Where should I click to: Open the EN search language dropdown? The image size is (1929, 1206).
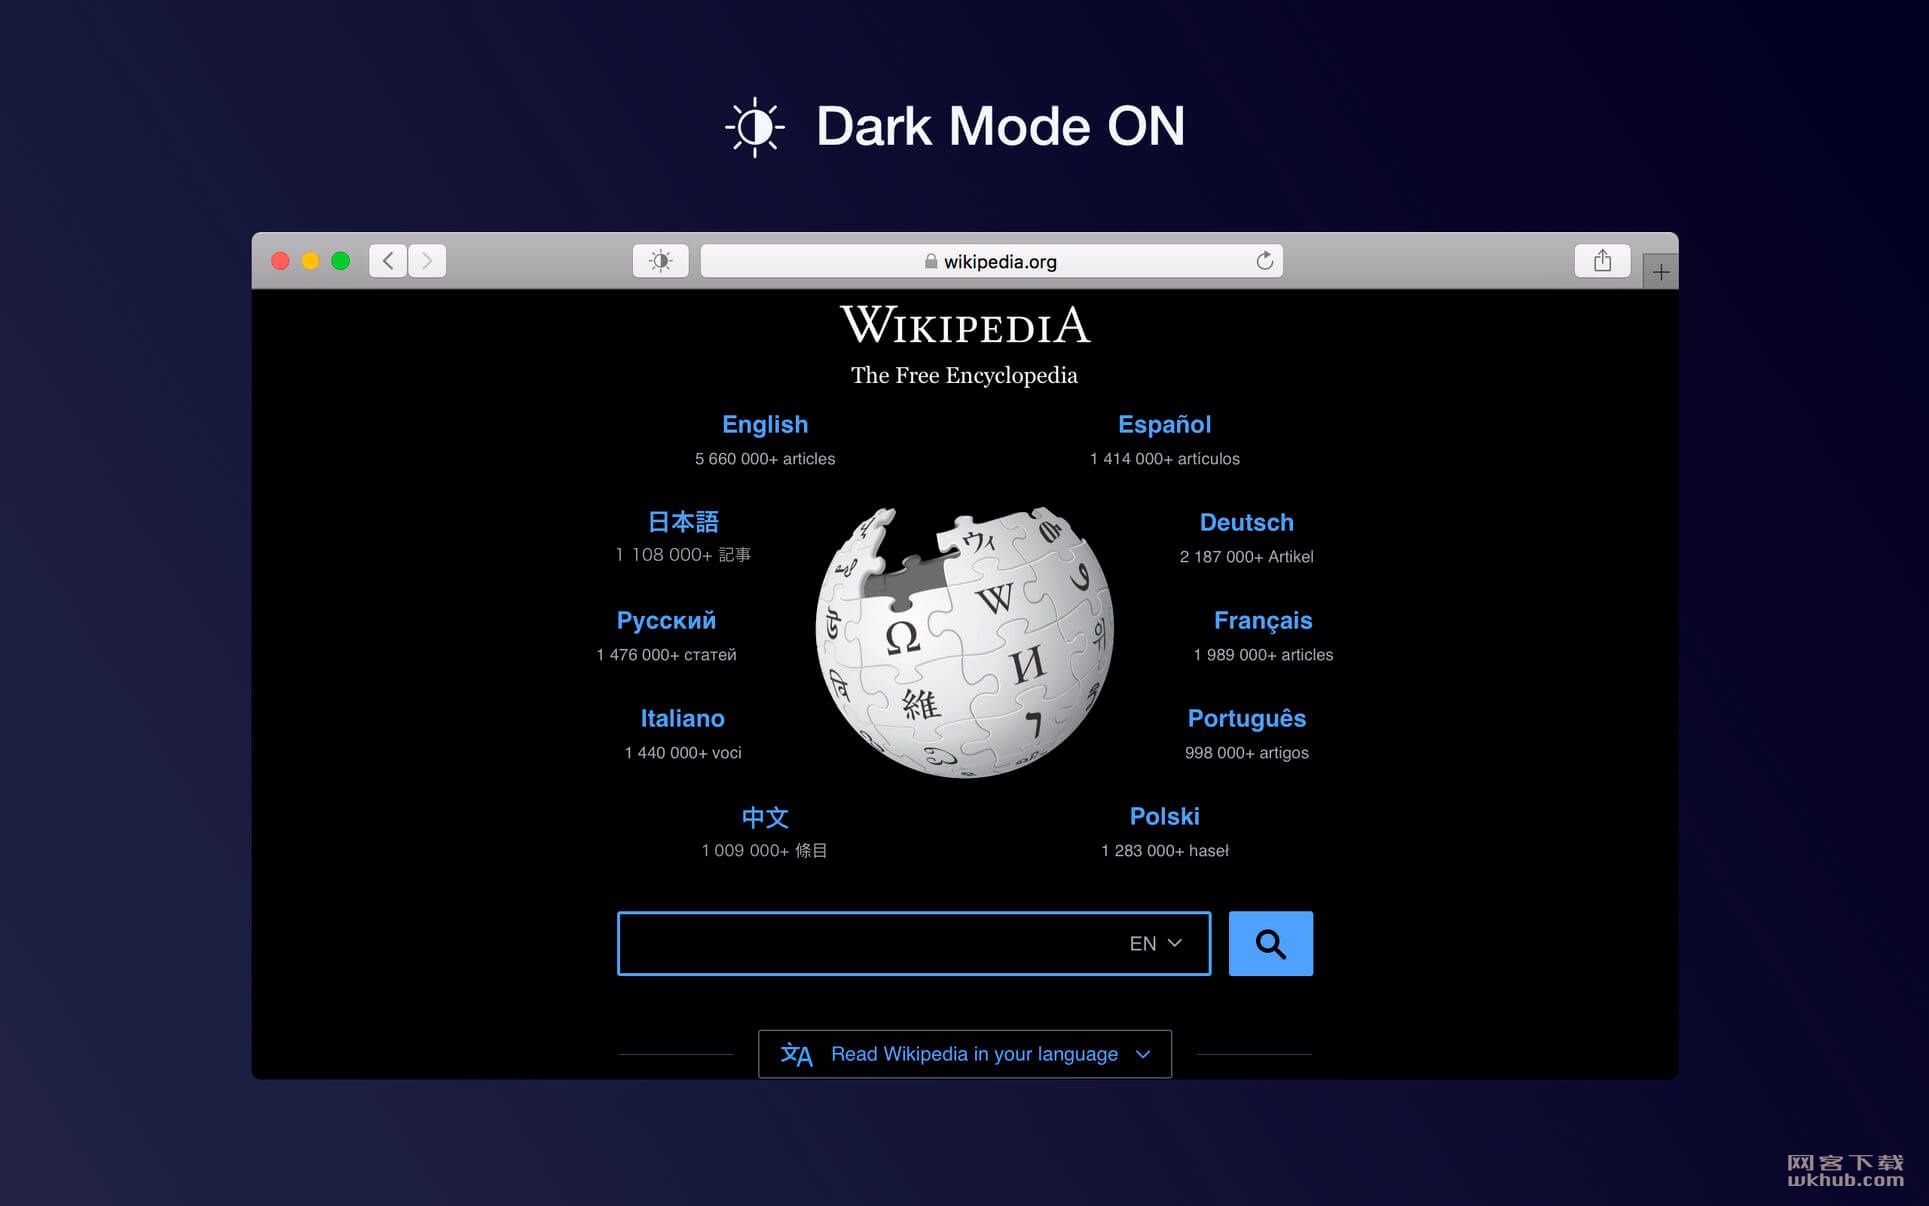coord(1155,943)
